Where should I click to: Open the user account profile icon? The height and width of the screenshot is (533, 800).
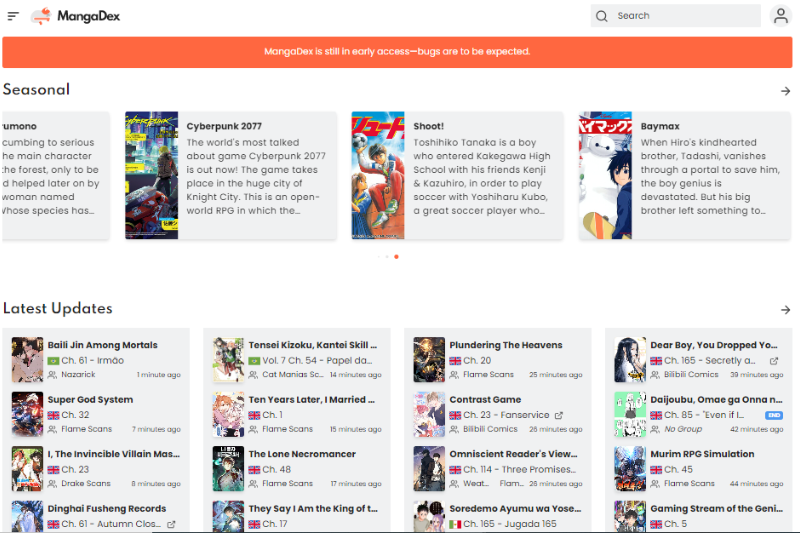click(x=781, y=16)
